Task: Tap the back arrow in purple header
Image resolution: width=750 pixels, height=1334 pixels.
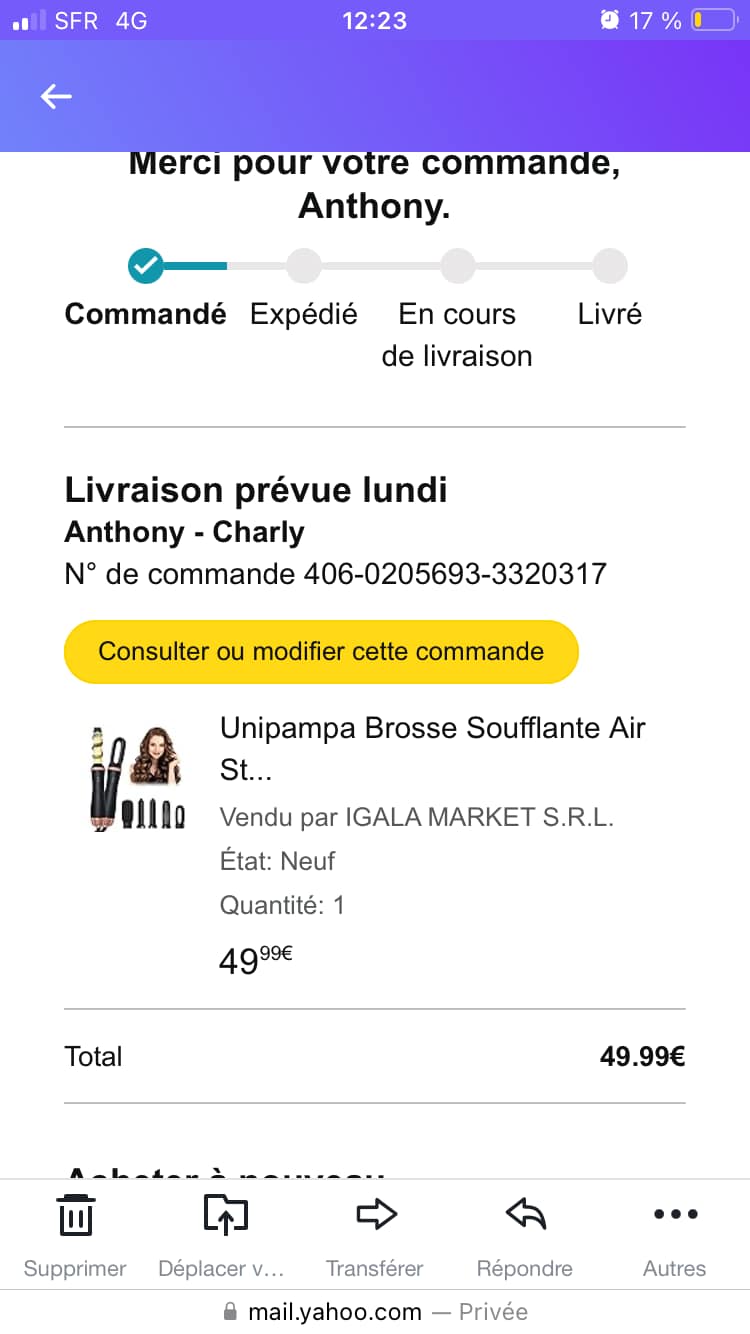Action: tap(56, 96)
